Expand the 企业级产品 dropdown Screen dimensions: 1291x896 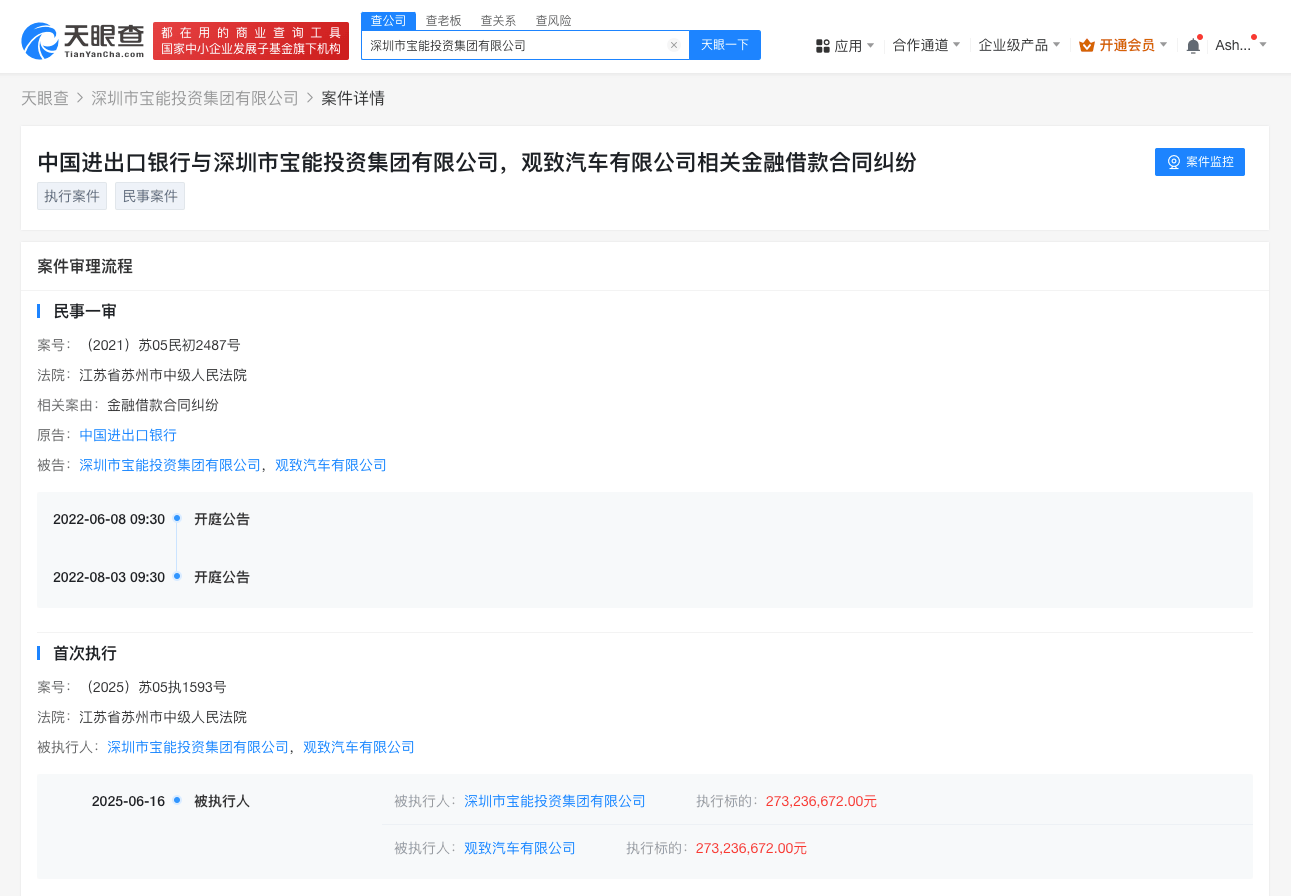click(1019, 45)
